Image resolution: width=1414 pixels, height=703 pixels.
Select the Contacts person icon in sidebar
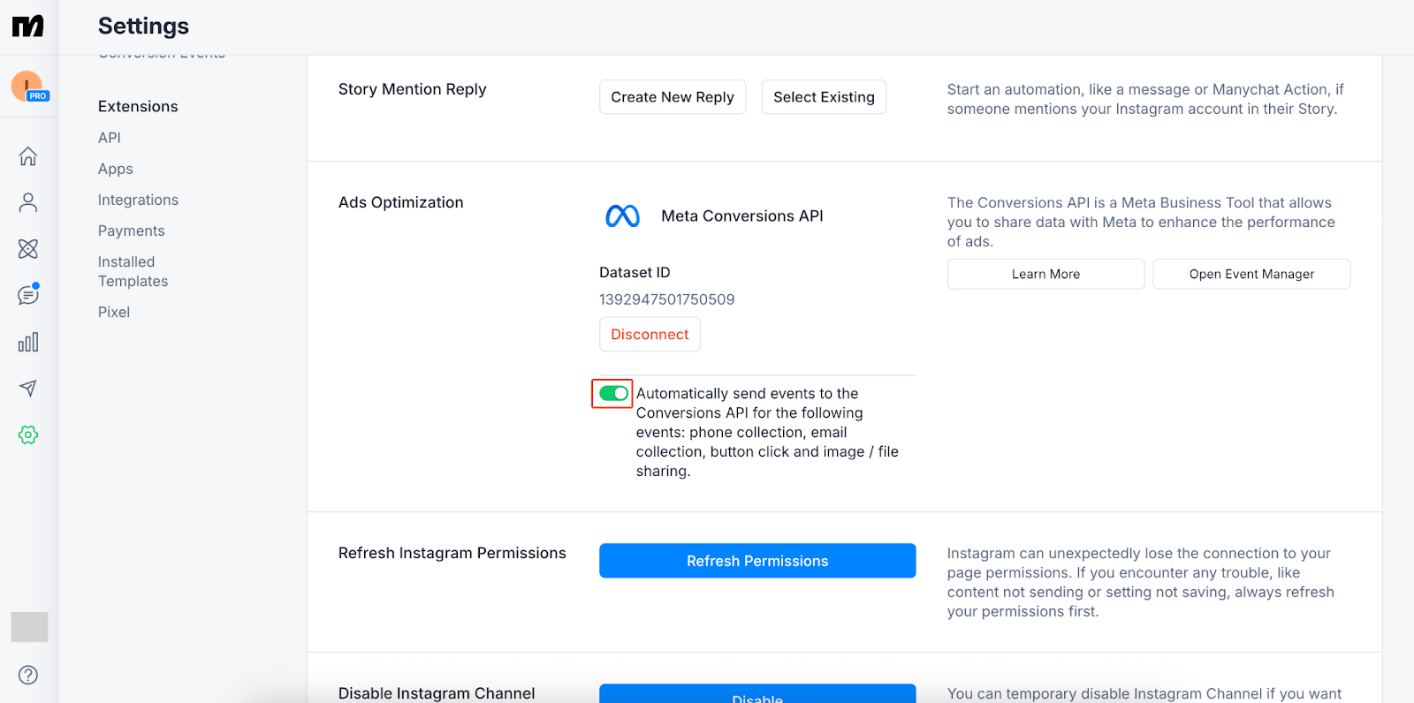click(28, 202)
